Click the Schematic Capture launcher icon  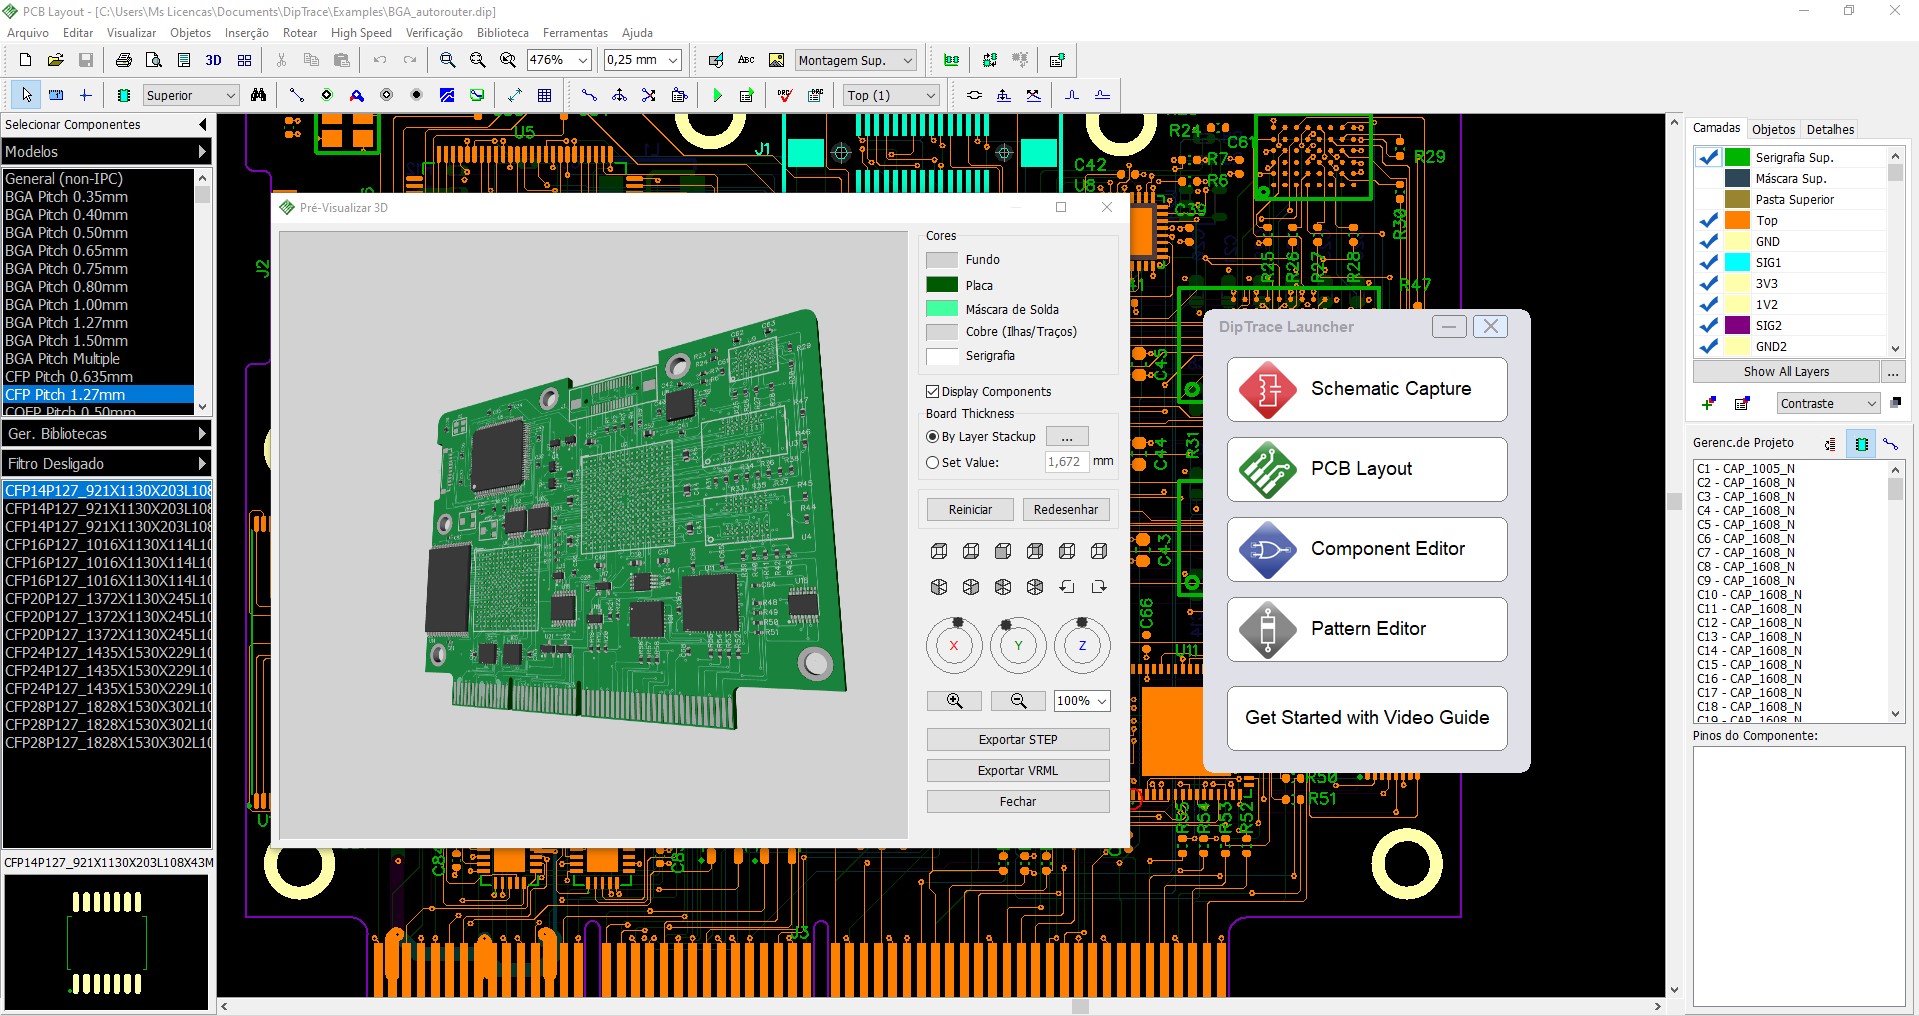(x=1268, y=389)
